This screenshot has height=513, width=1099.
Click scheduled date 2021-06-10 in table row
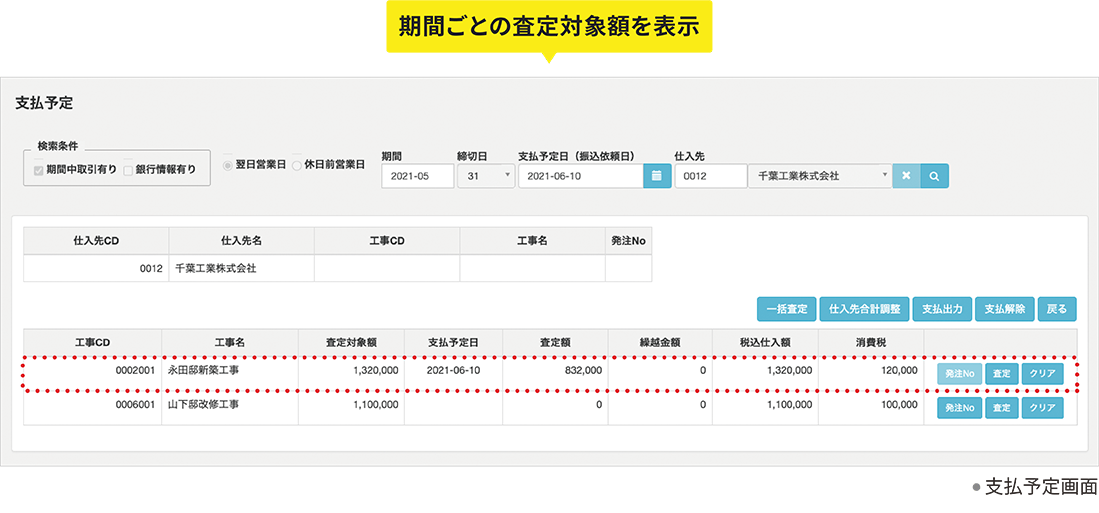click(453, 370)
